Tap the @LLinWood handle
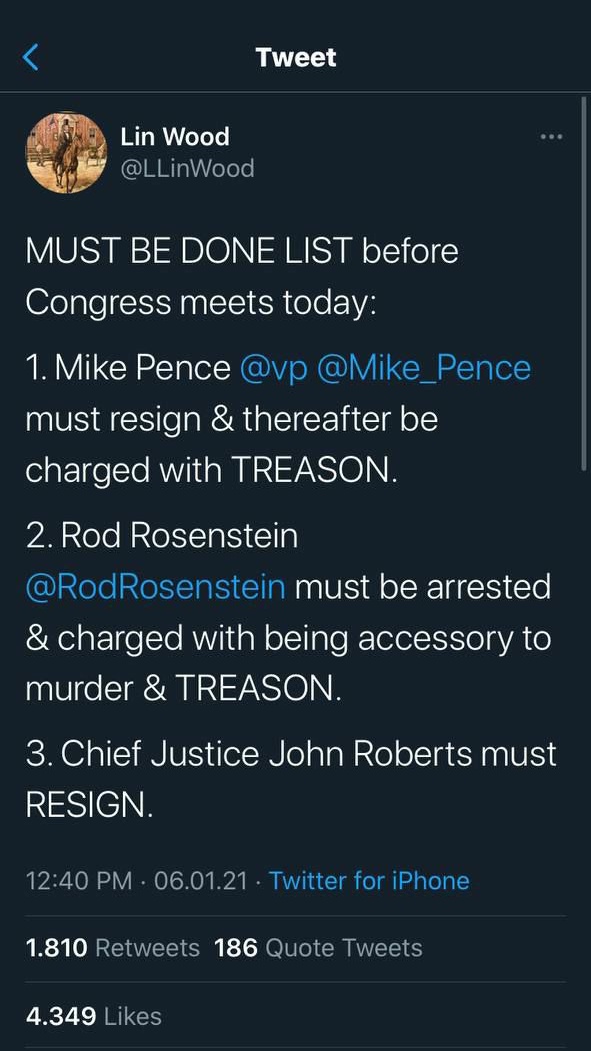The height and width of the screenshot is (1051, 591). [x=187, y=168]
